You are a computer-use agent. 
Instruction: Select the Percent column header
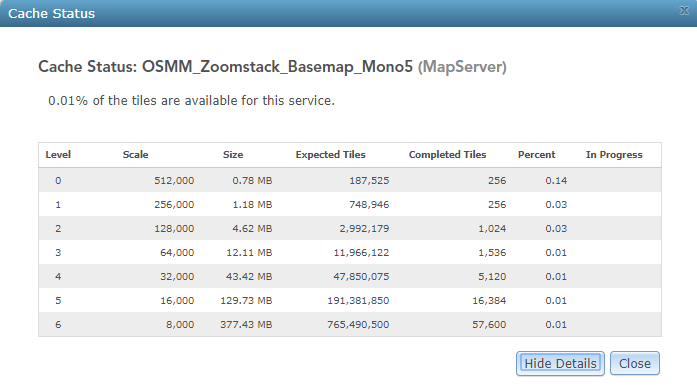[537, 155]
